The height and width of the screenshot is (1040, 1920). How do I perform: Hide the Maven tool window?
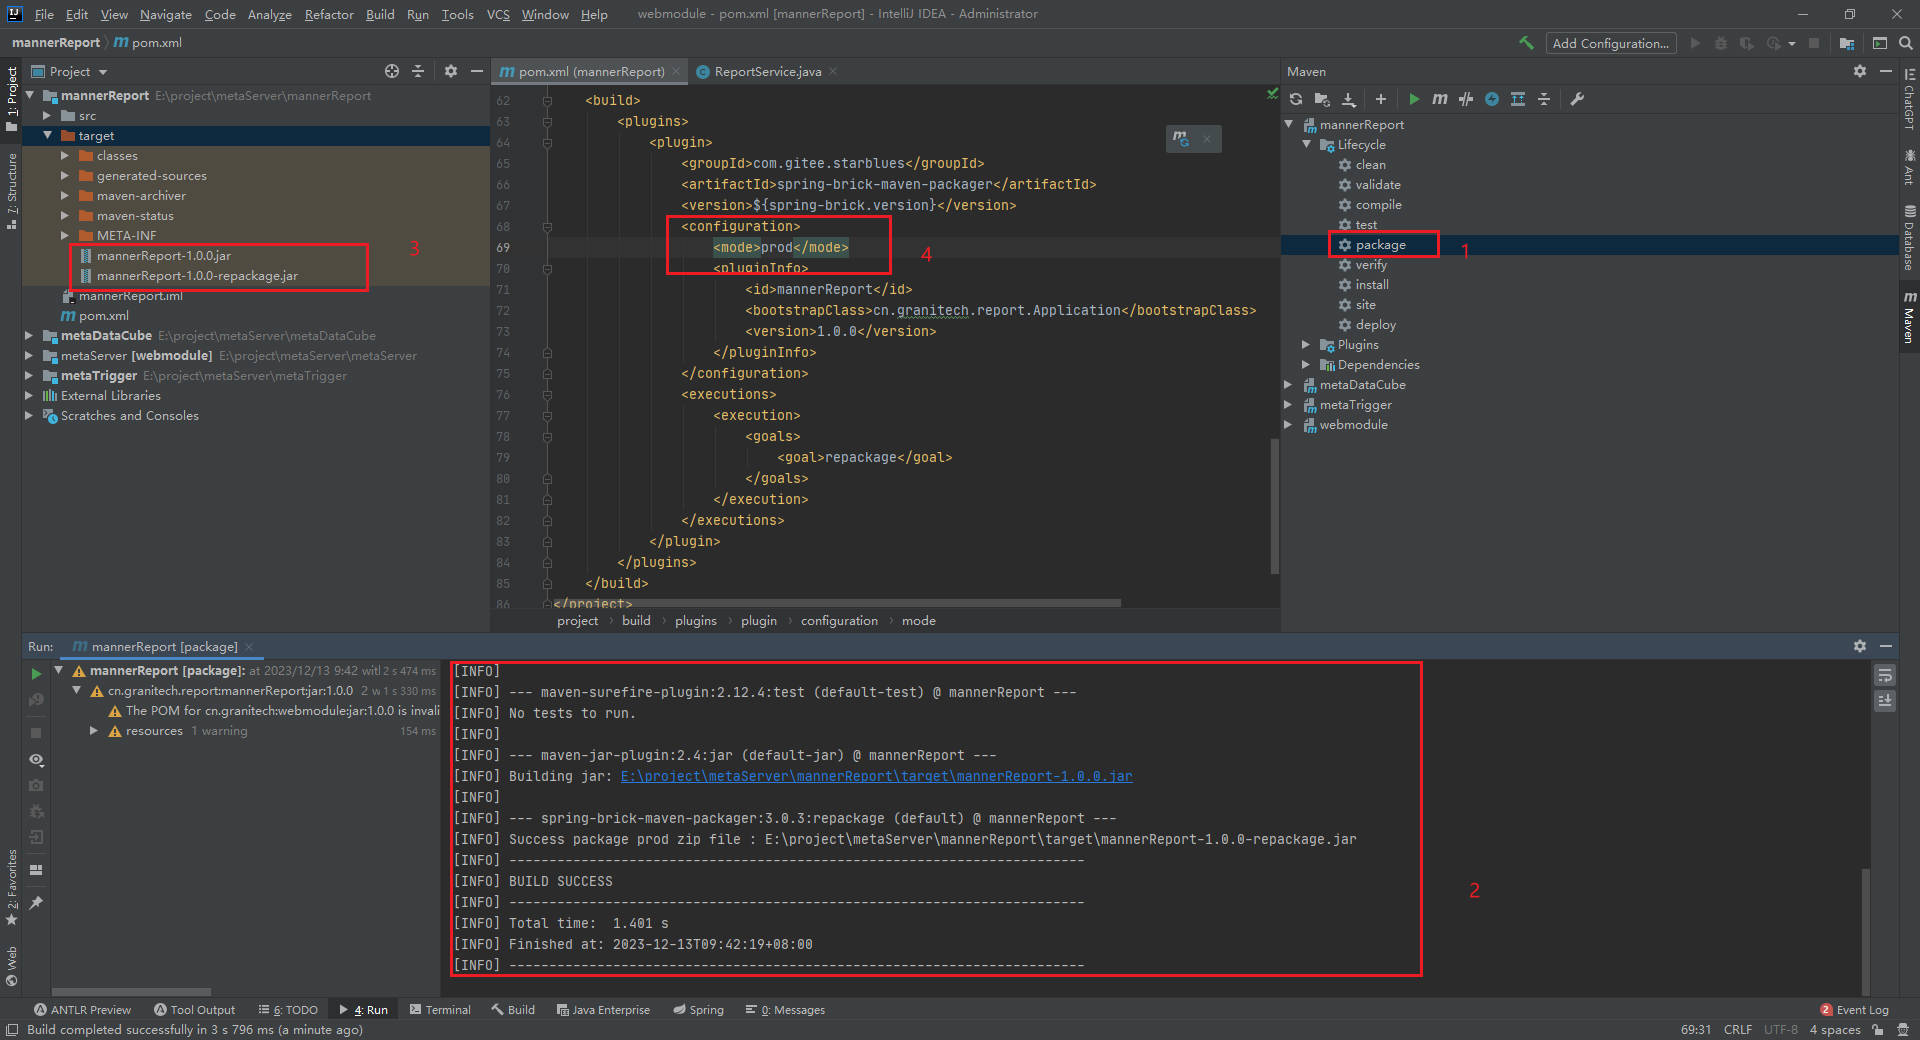[x=1886, y=71]
